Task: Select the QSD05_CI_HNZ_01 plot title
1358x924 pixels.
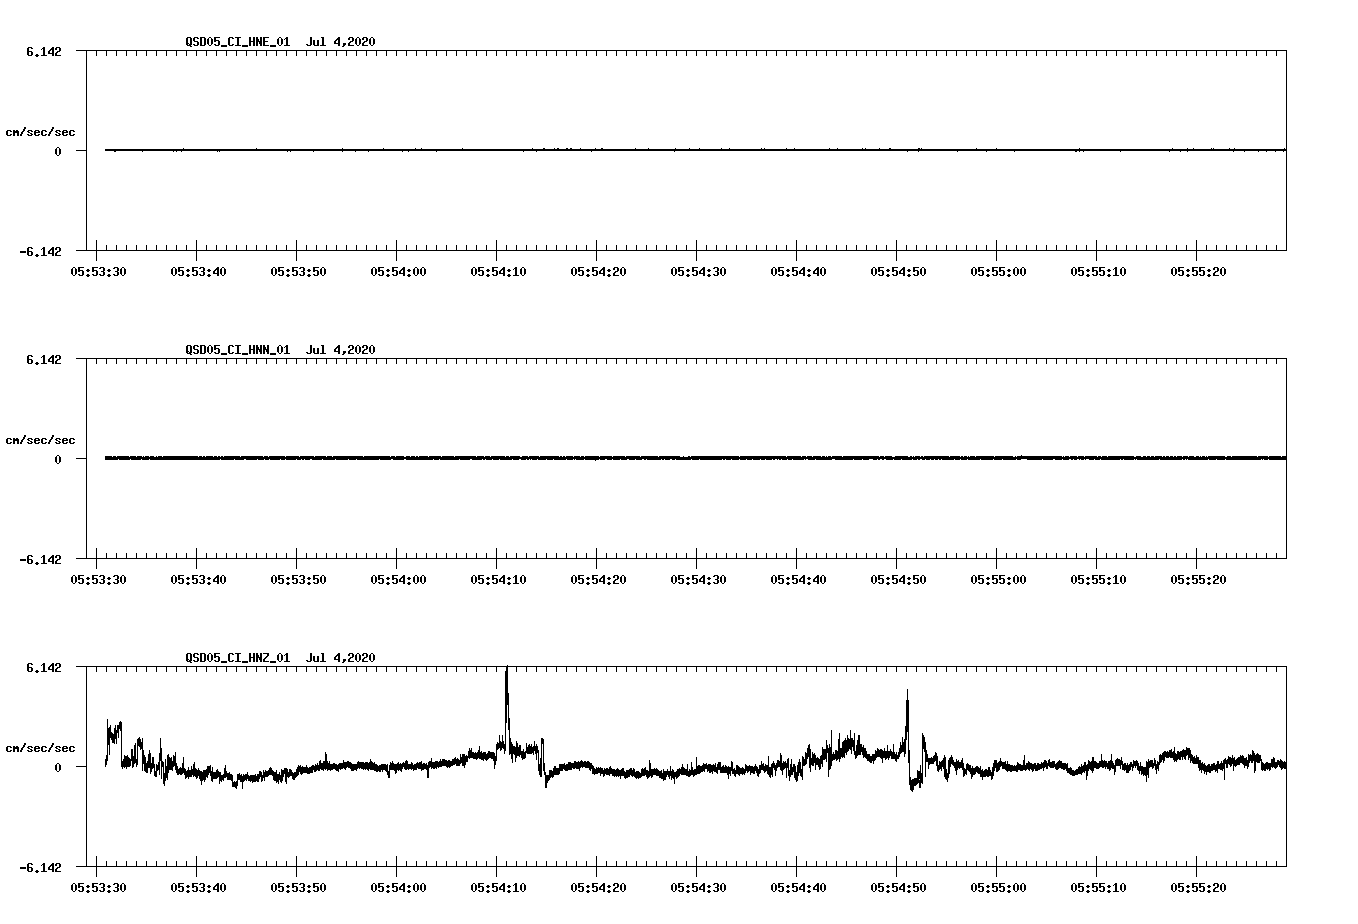Action: pyautogui.click(x=238, y=657)
